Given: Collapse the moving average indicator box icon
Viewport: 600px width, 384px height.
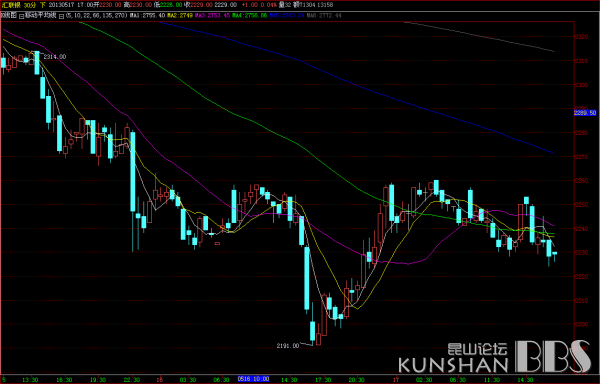Looking at the screenshot, I should [x=61, y=16].
